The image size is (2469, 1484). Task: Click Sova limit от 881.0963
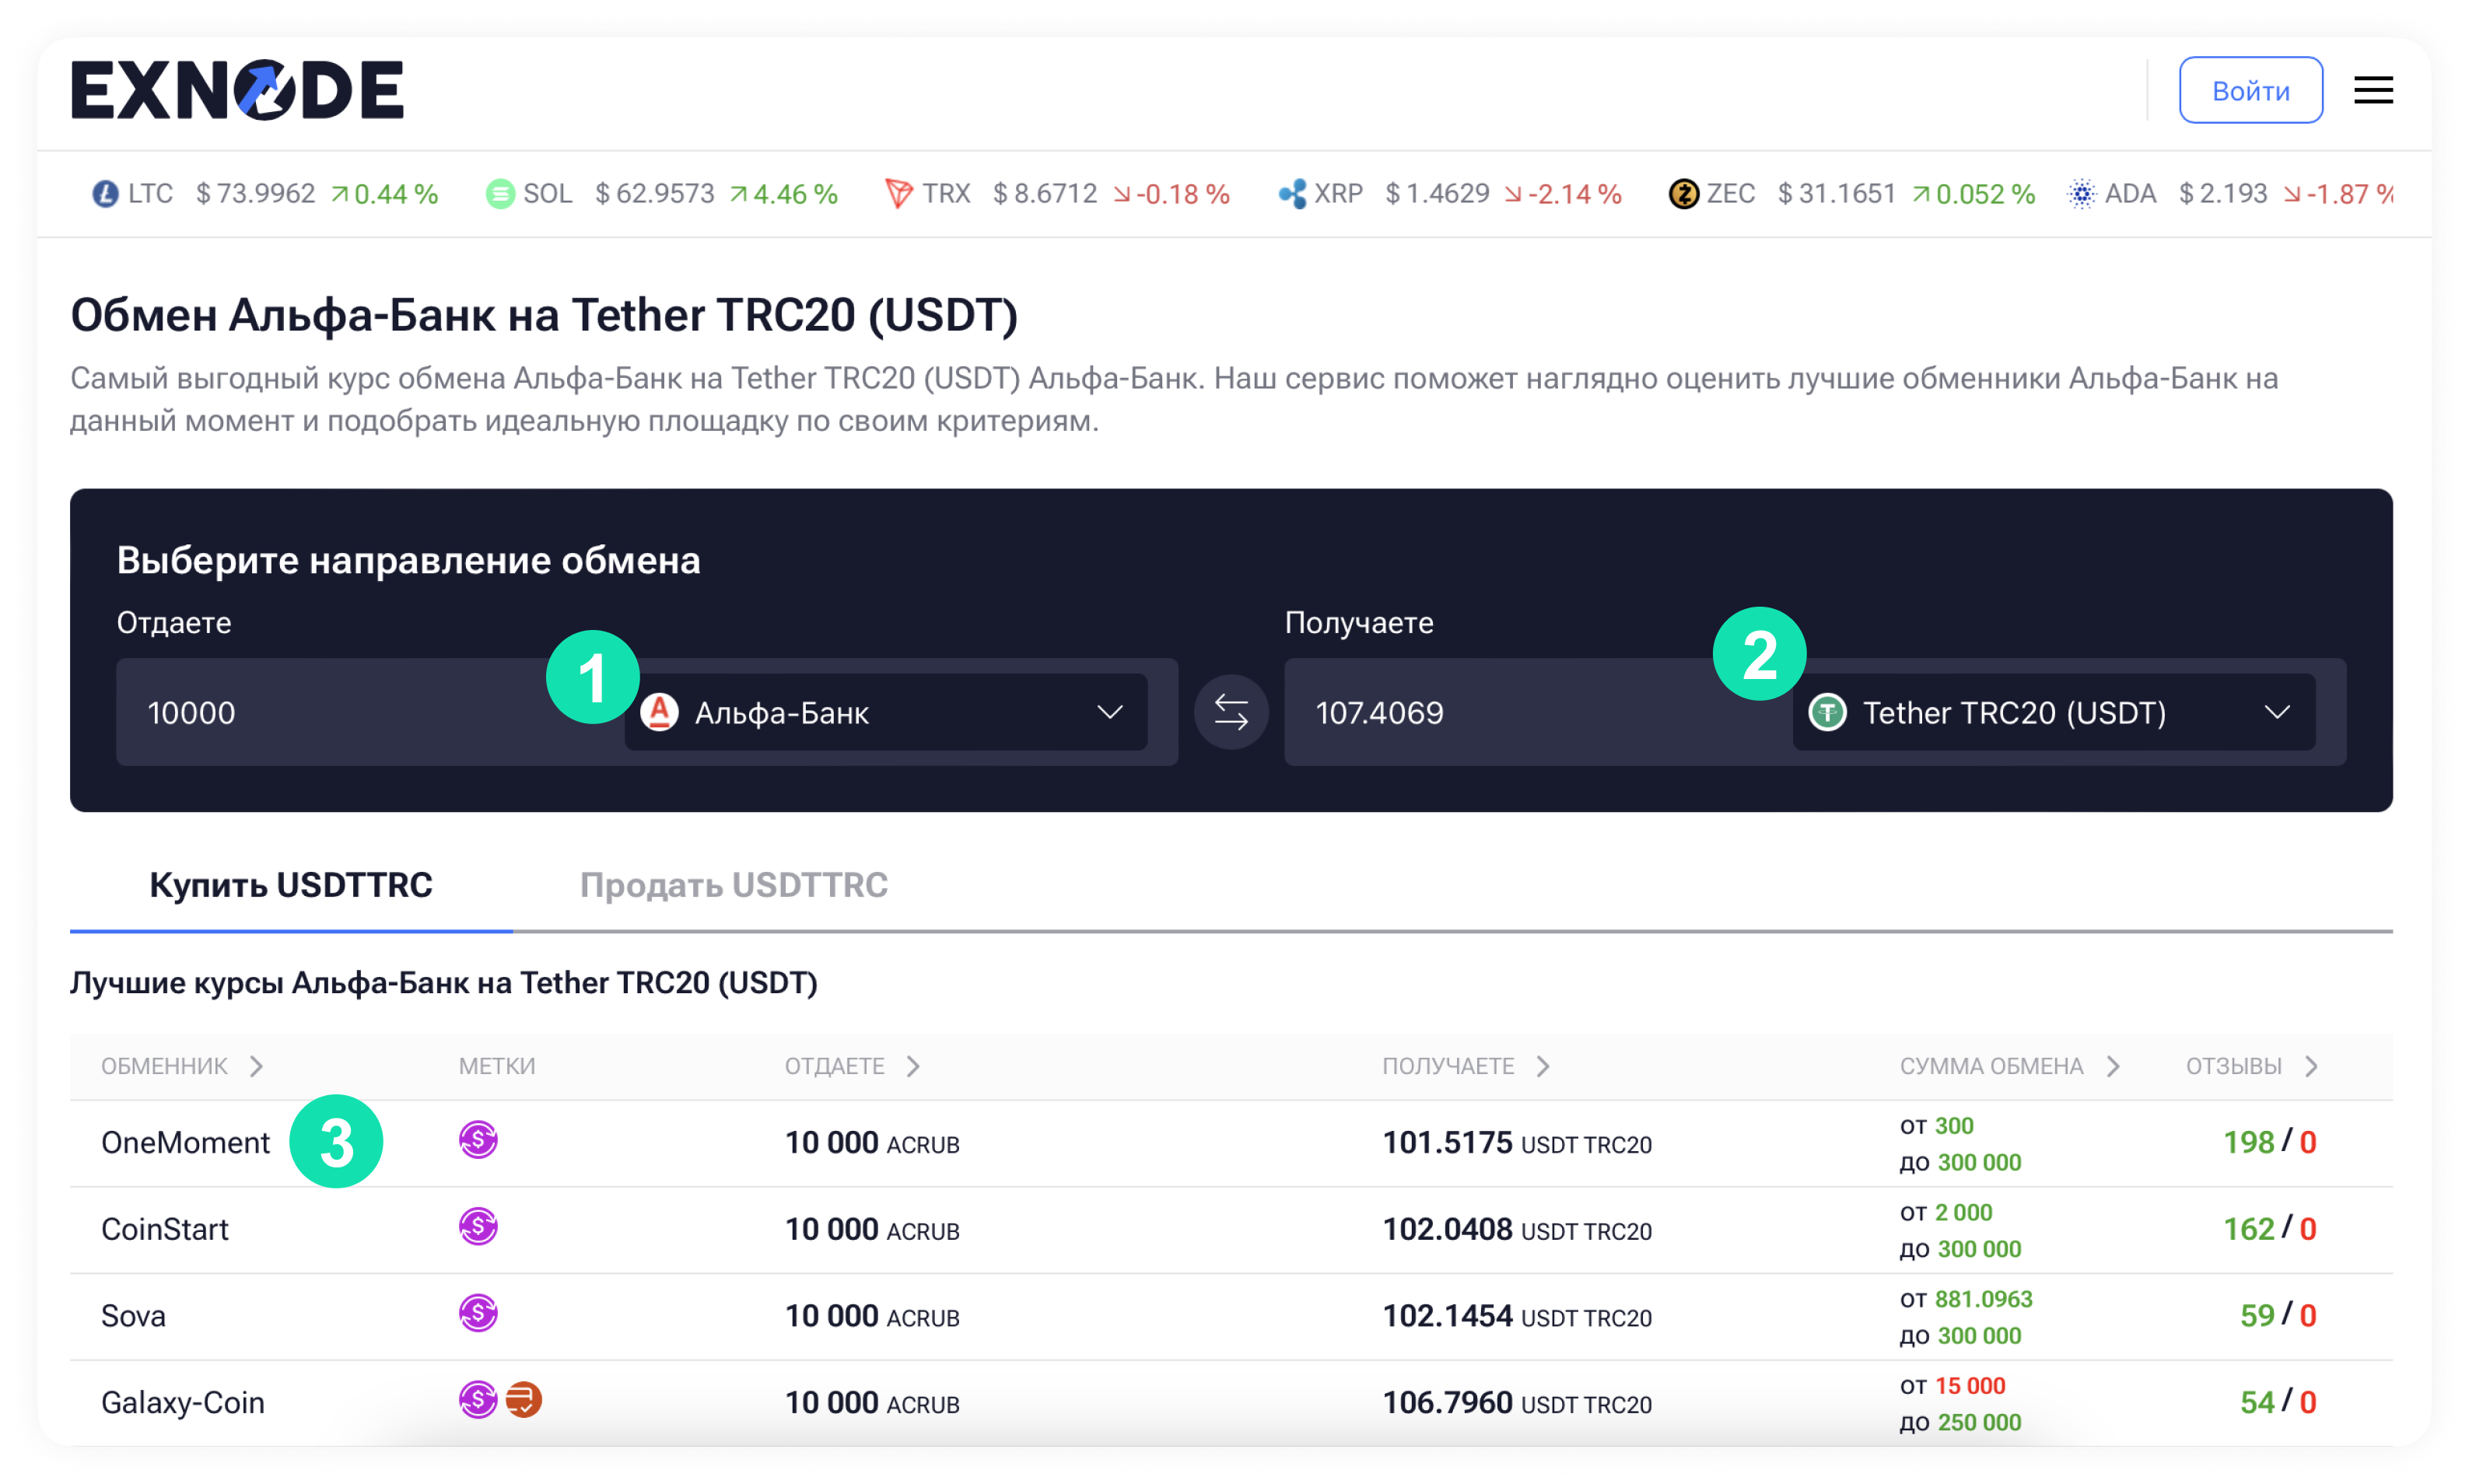click(x=1966, y=1299)
